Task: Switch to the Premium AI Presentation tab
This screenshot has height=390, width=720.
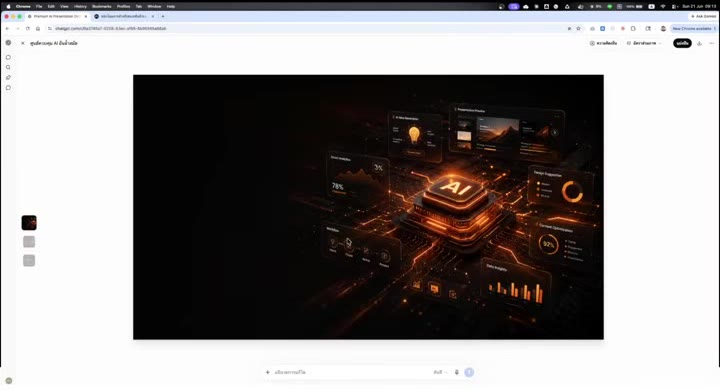Action: (57, 16)
